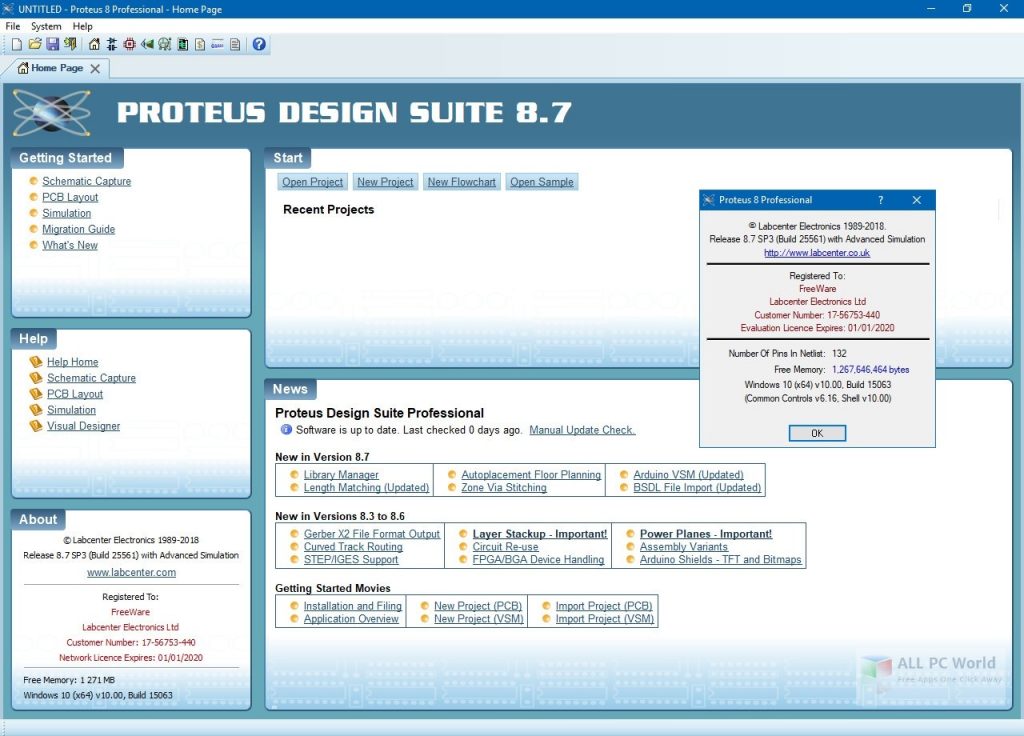
Task: Open Bill of Materials toolbar icon
Action: pos(200,44)
